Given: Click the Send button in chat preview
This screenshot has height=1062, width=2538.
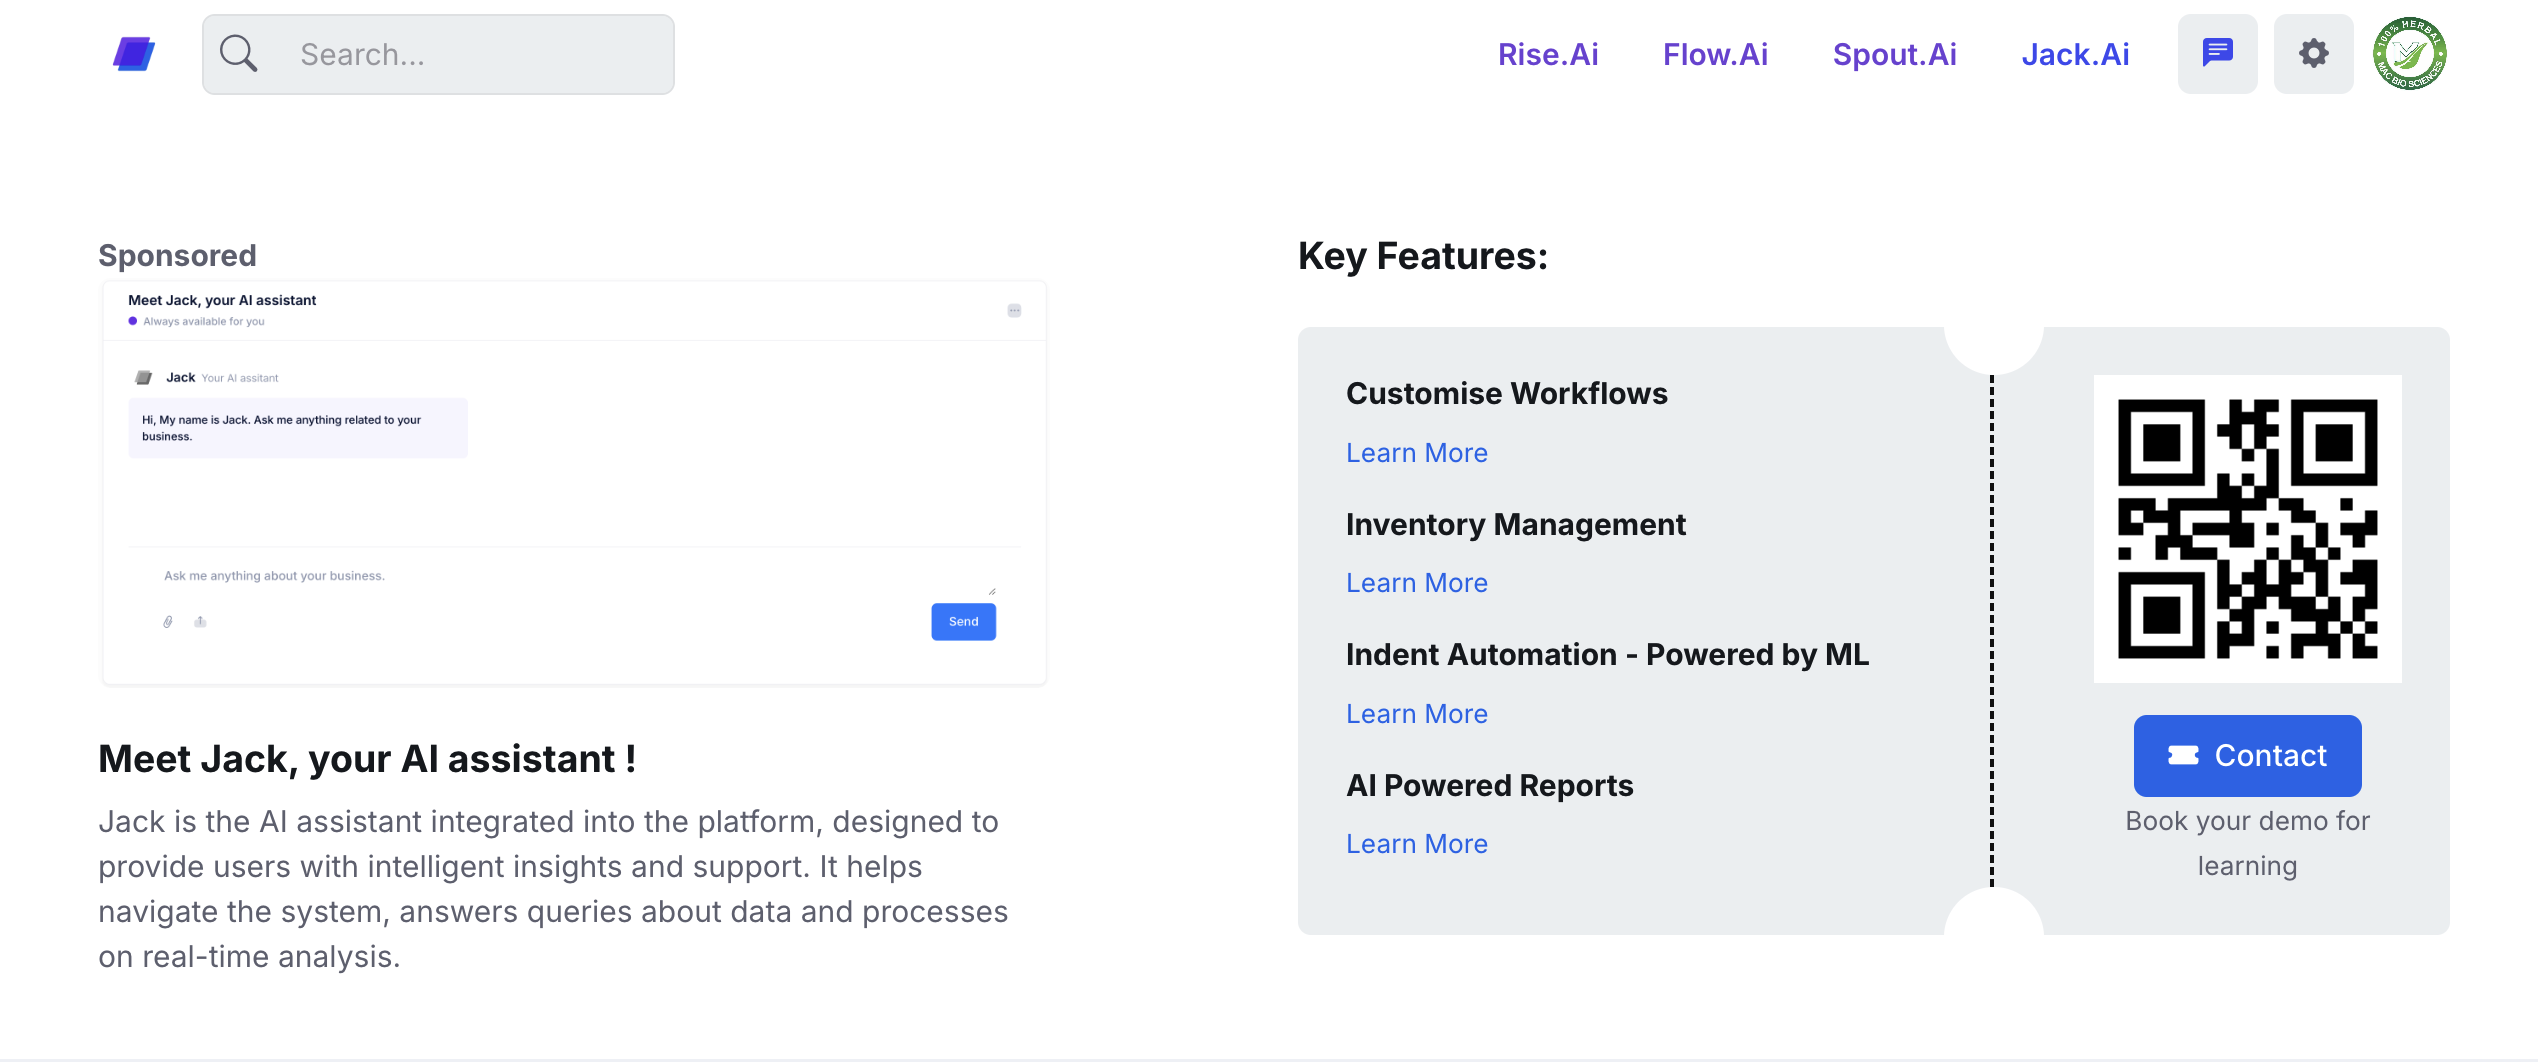Looking at the screenshot, I should click(963, 622).
